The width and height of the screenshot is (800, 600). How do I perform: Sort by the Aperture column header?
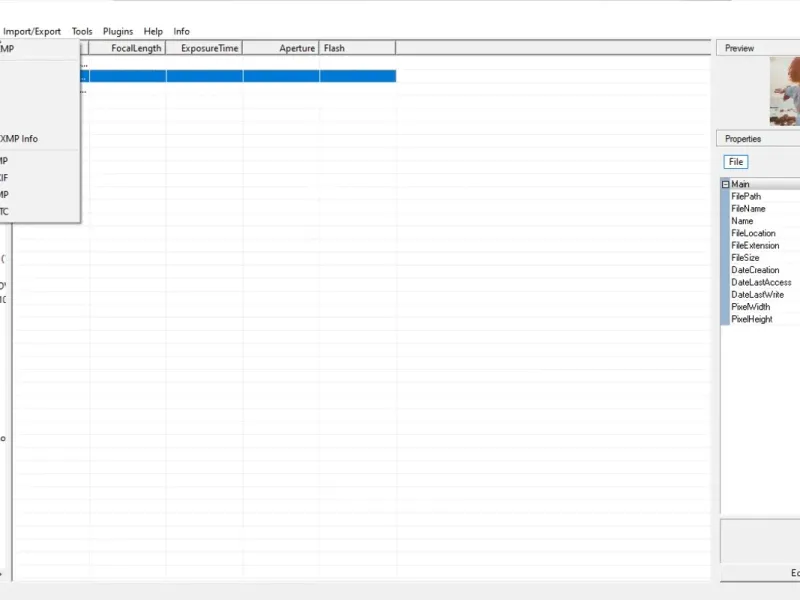click(x=281, y=48)
